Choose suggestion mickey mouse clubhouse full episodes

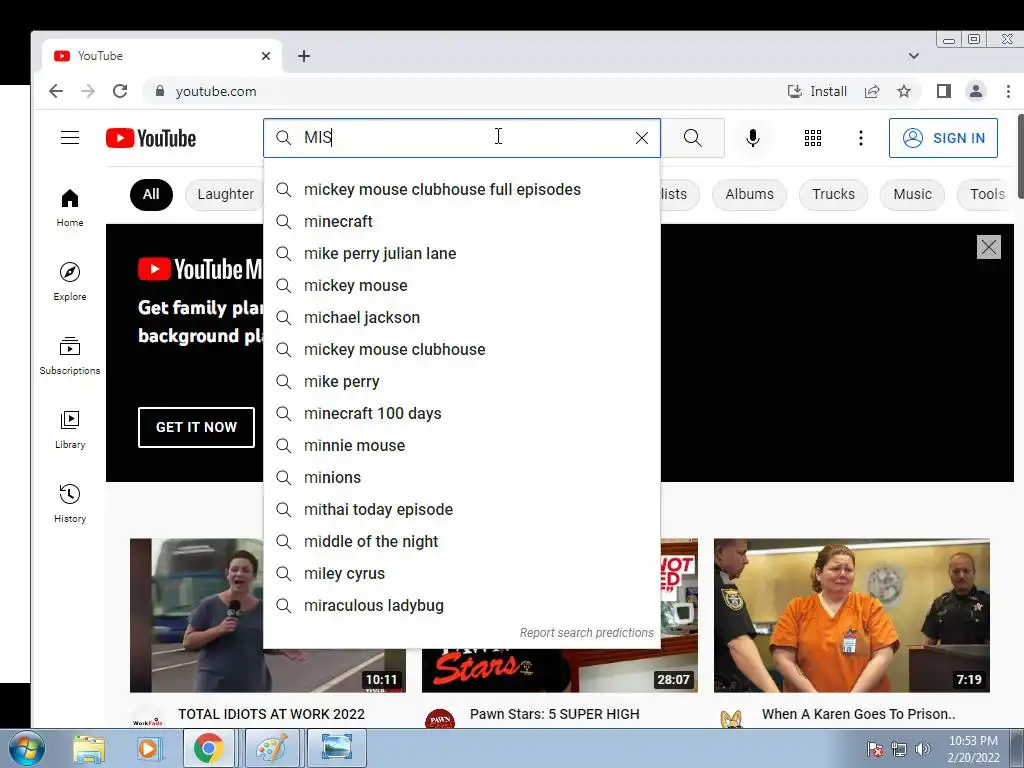(x=462, y=189)
